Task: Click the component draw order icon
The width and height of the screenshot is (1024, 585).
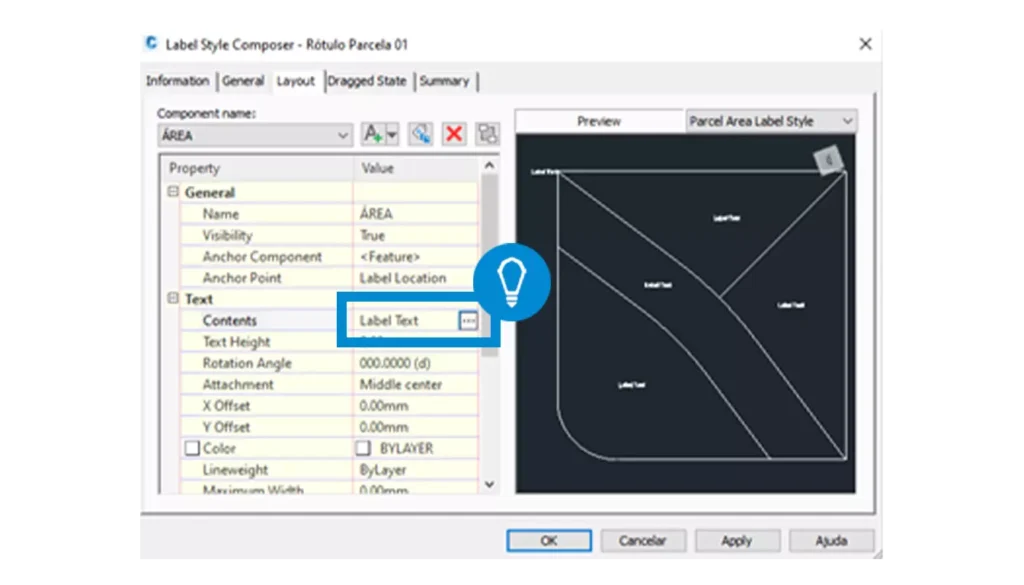Action: tap(487, 134)
